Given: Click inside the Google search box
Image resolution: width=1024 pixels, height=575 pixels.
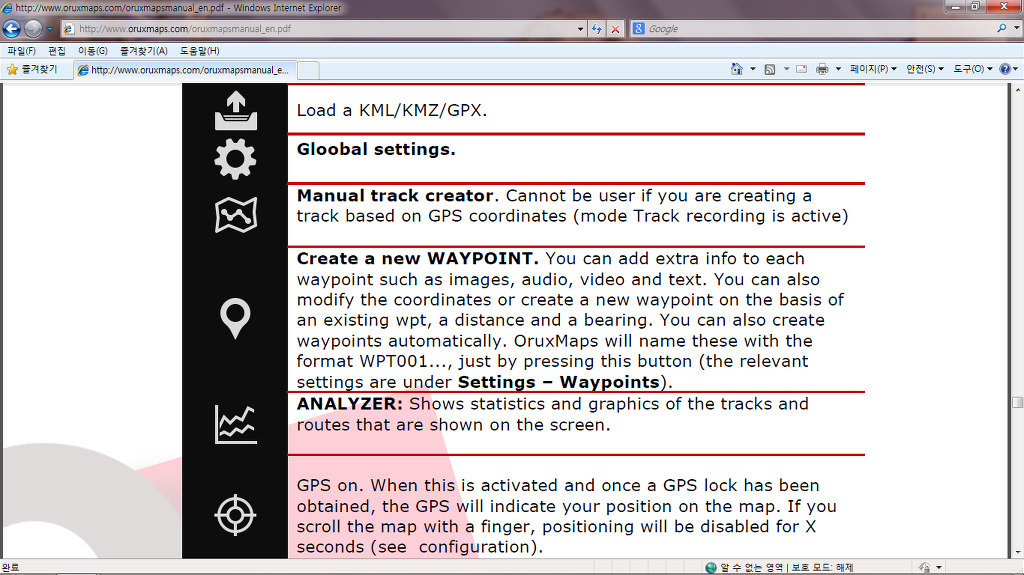Looking at the screenshot, I should click(x=820, y=29).
